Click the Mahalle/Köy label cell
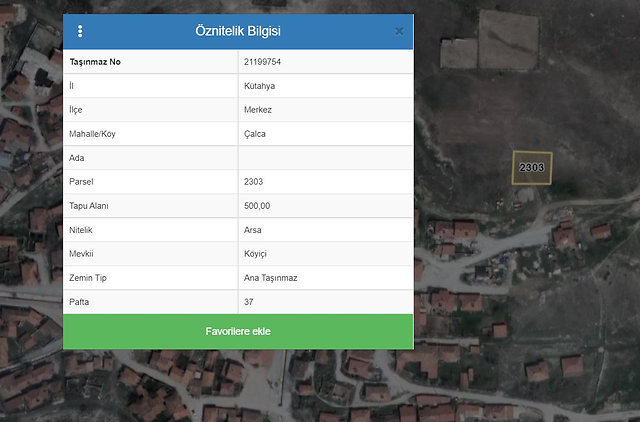This screenshot has width=640, height=422. (92, 134)
